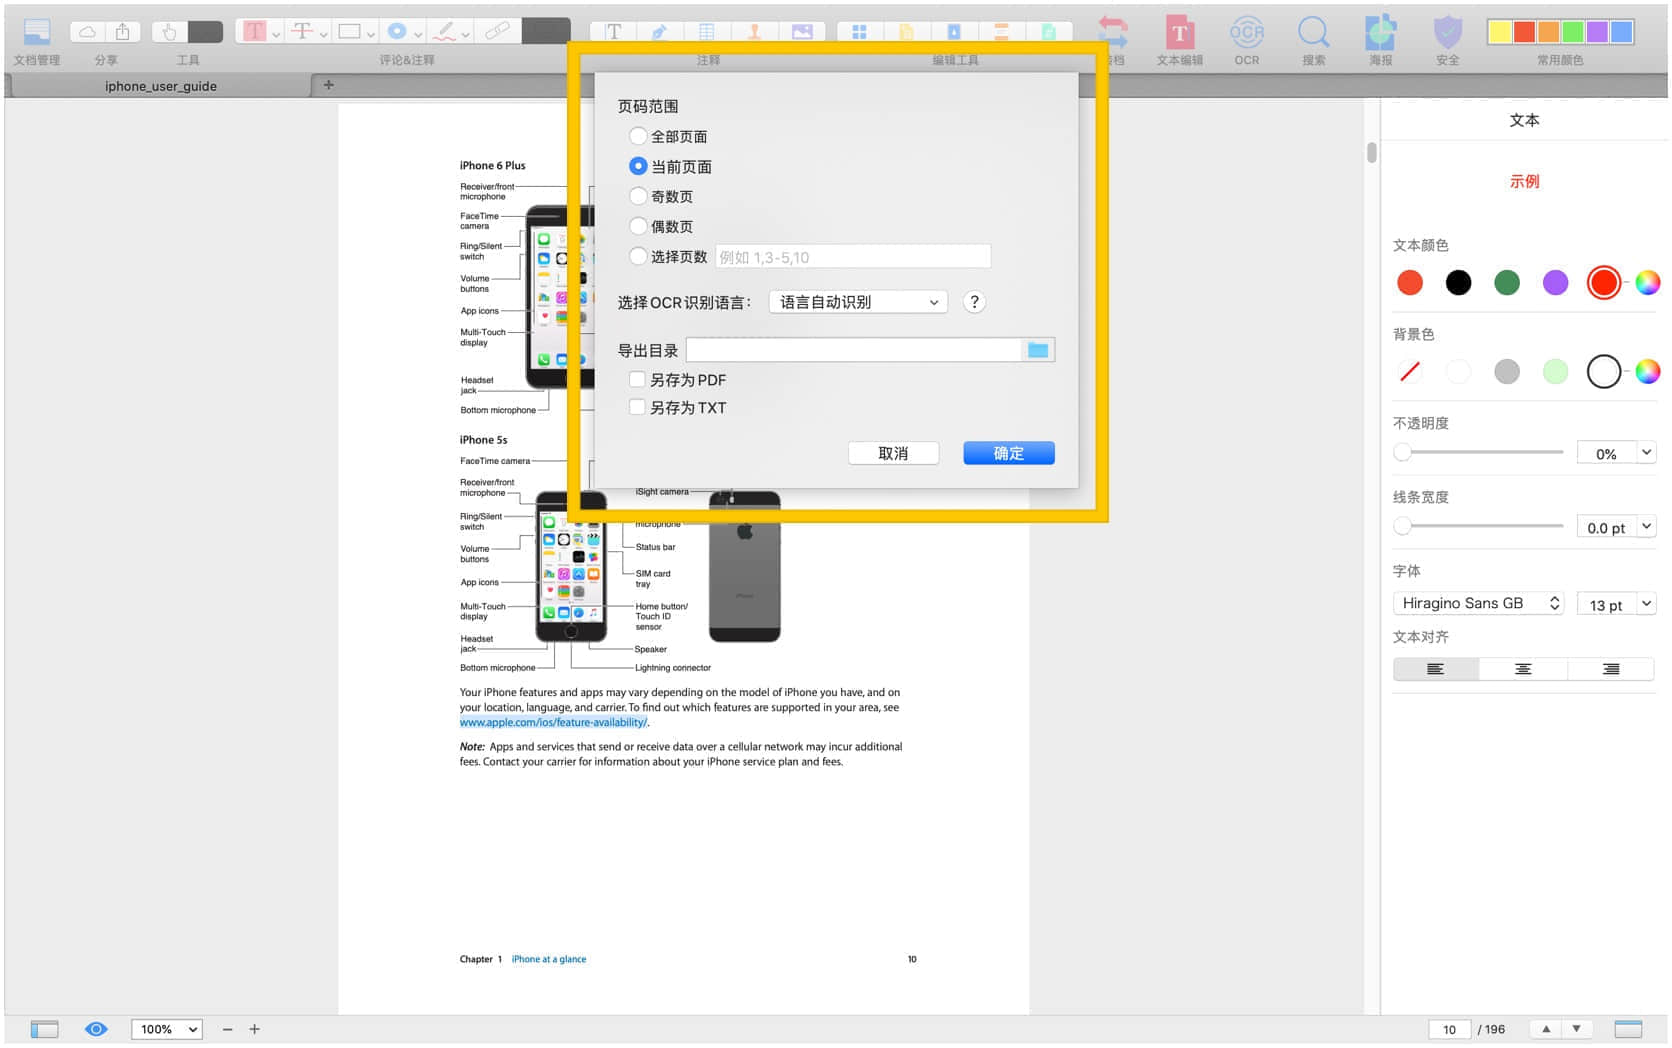Pick the yellow swatch in 常用颜色
The width and height of the screenshot is (1672, 1048).
1499,32
